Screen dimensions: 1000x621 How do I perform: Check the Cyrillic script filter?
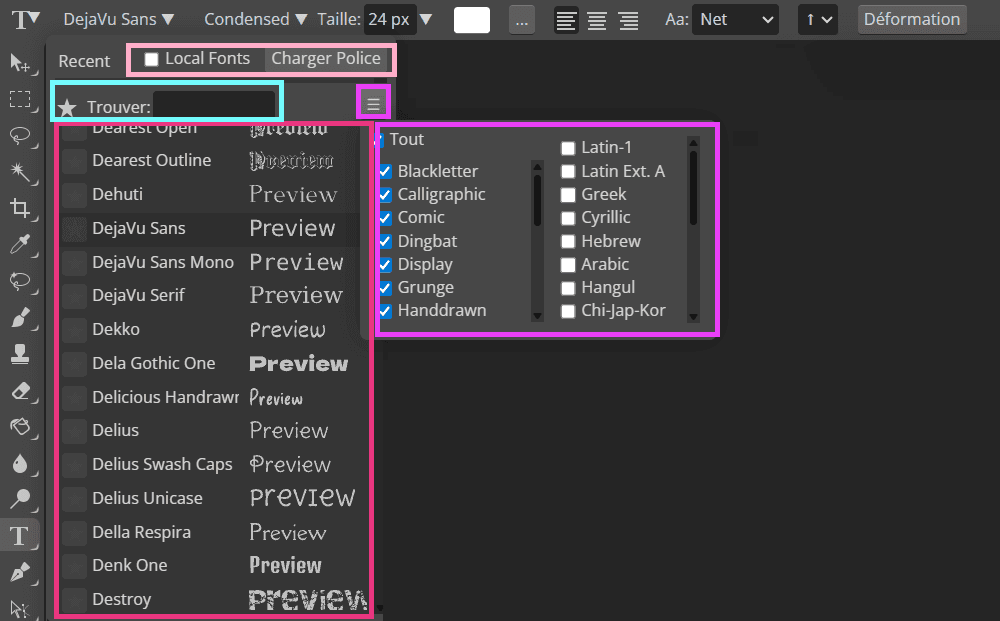point(568,218)
